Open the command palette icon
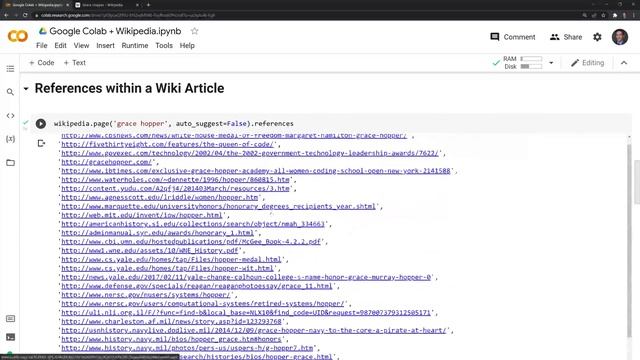Screen dimensions: 640x360 [10, 318]
